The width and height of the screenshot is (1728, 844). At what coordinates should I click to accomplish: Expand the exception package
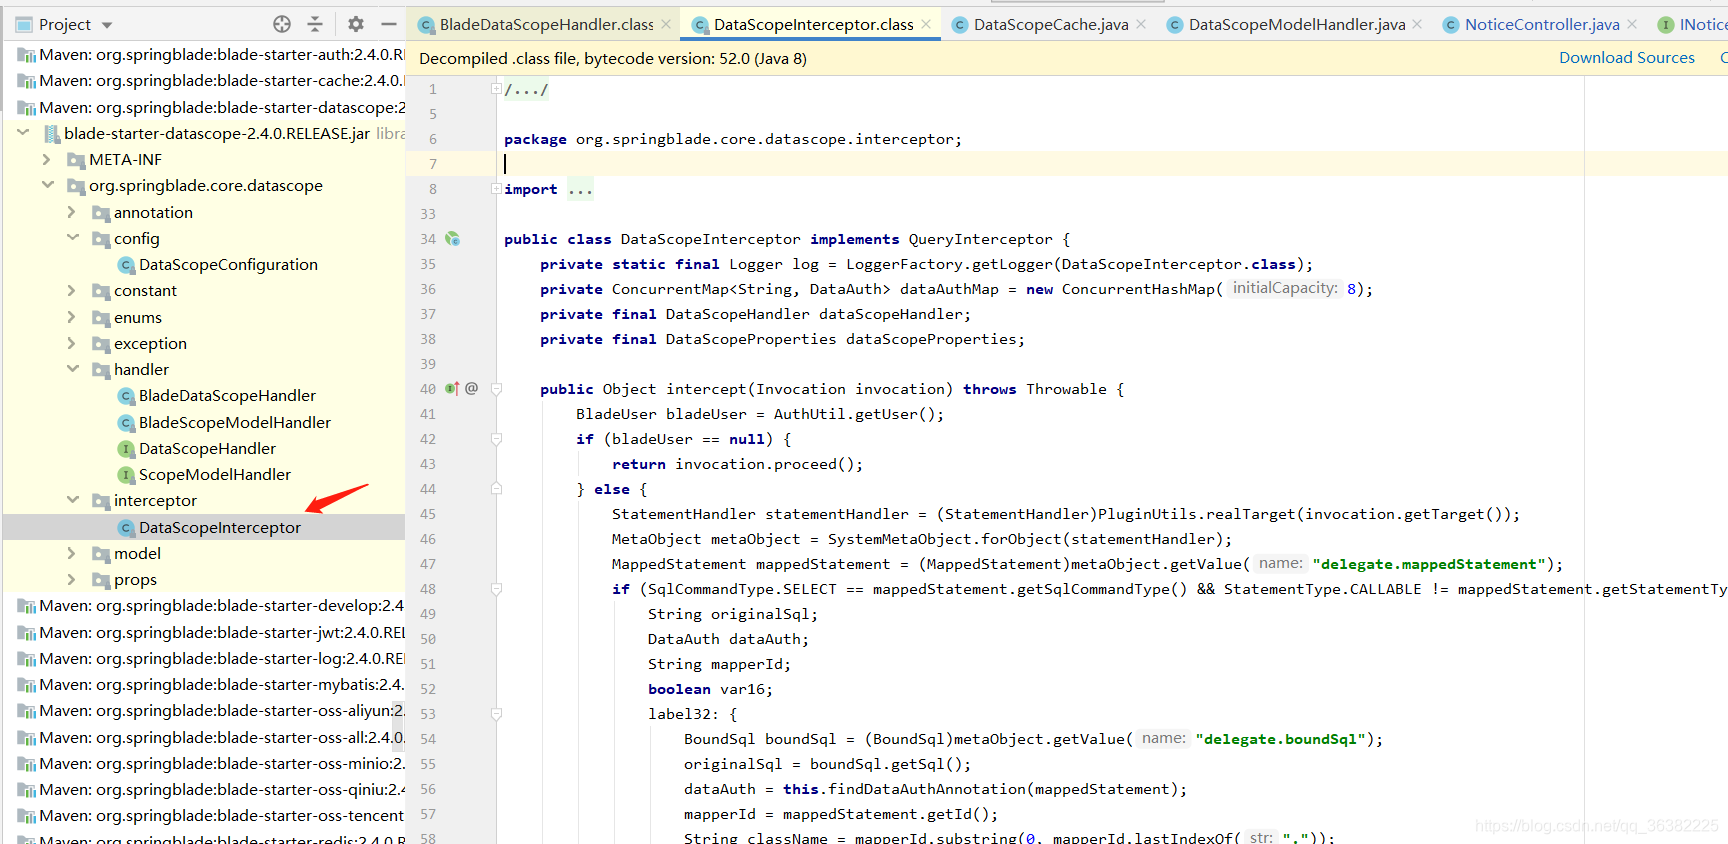pos(72,343)
